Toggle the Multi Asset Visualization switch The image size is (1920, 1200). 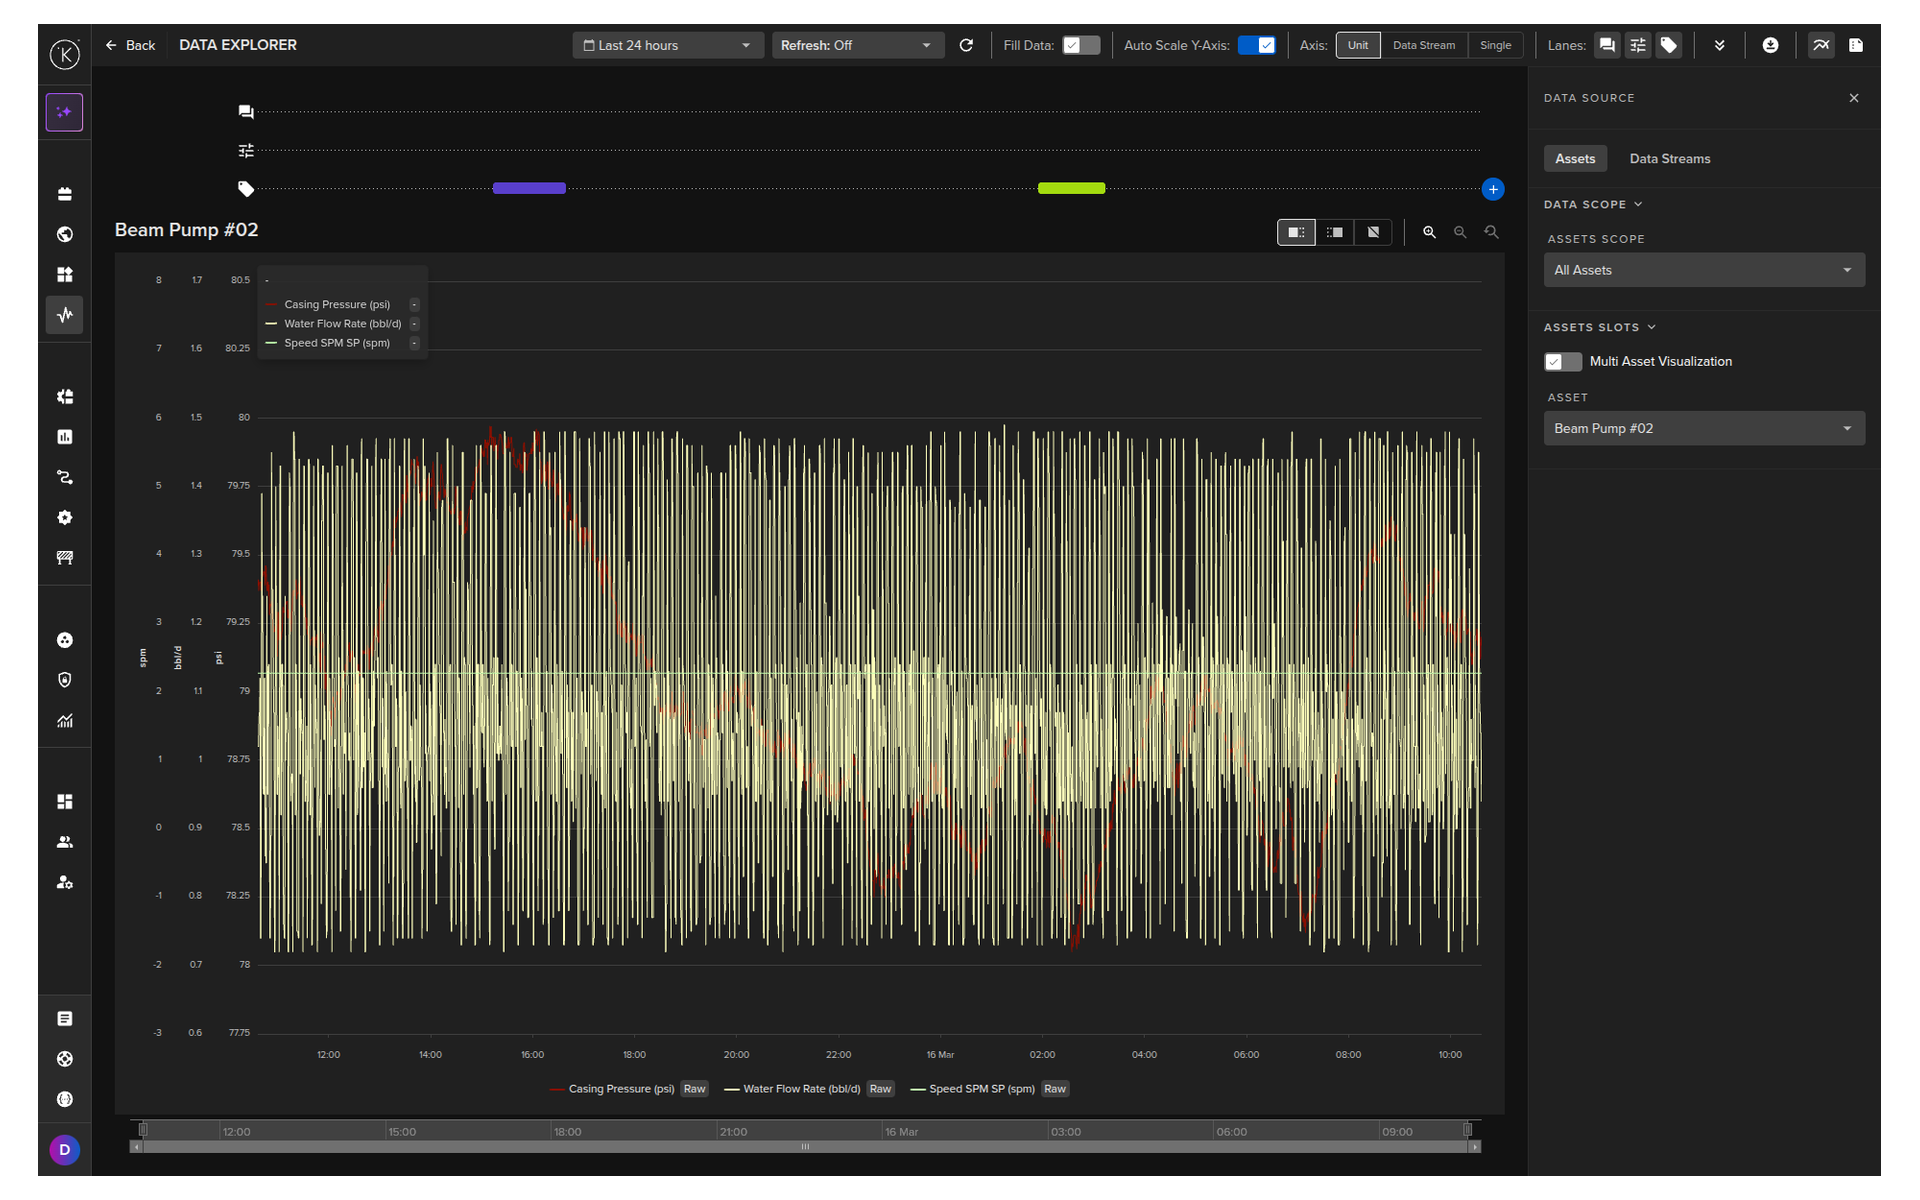click(x=1563, y=362)
